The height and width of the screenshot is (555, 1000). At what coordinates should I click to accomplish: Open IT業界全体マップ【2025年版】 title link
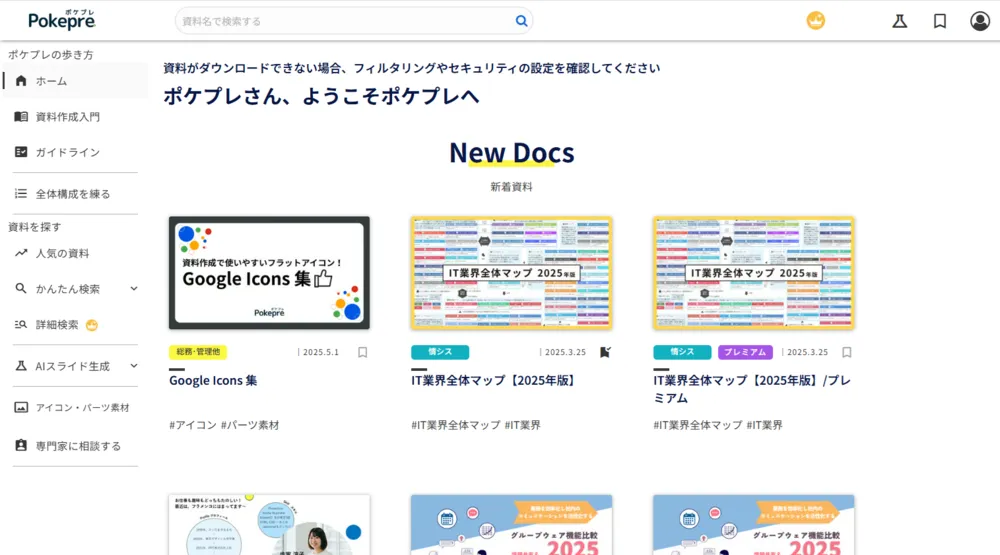pyautogui.click(x=496, y=380)
